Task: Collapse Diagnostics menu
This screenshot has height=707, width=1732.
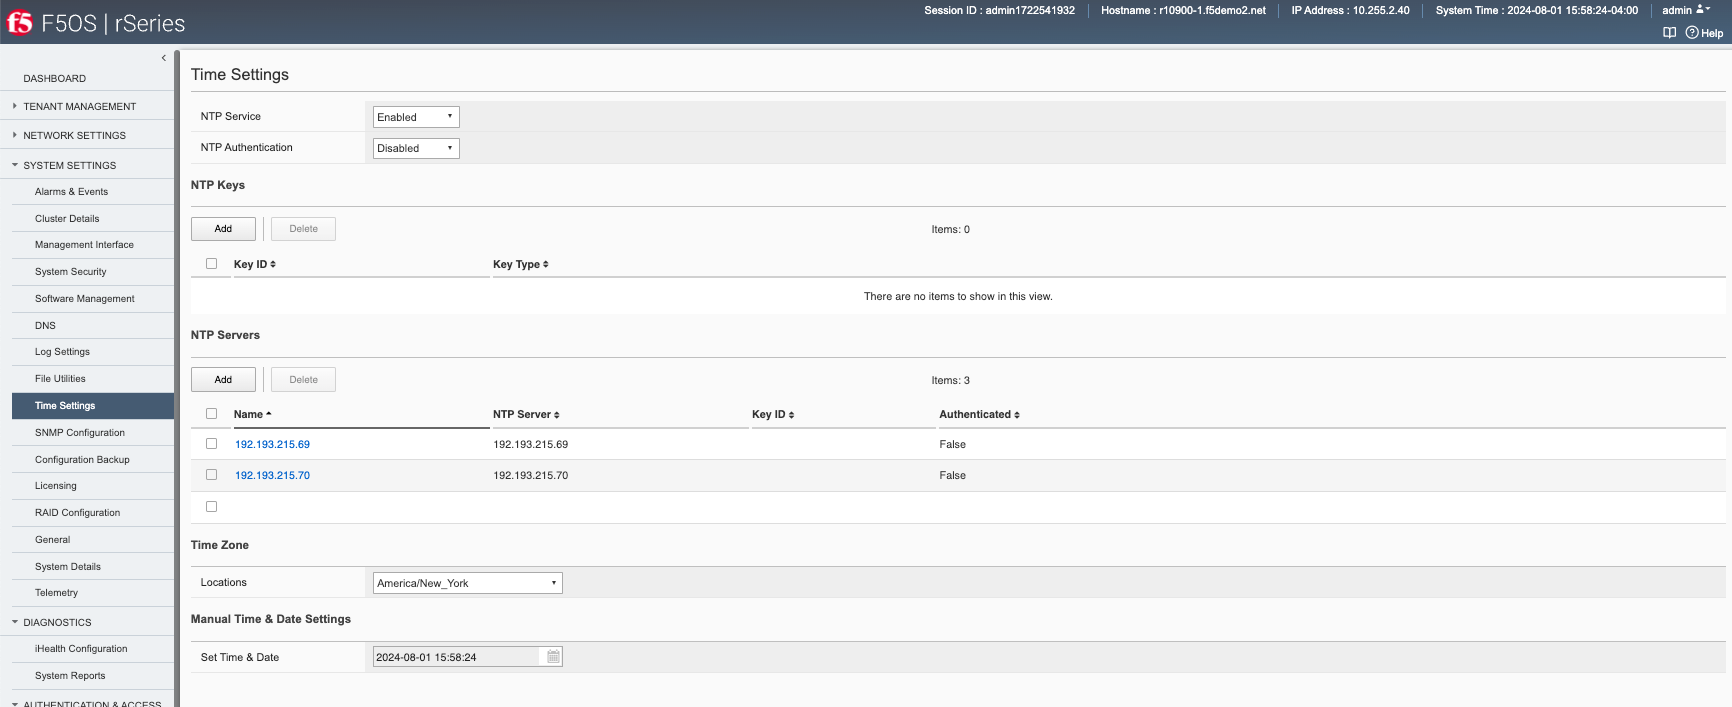Action: (57, 622)
